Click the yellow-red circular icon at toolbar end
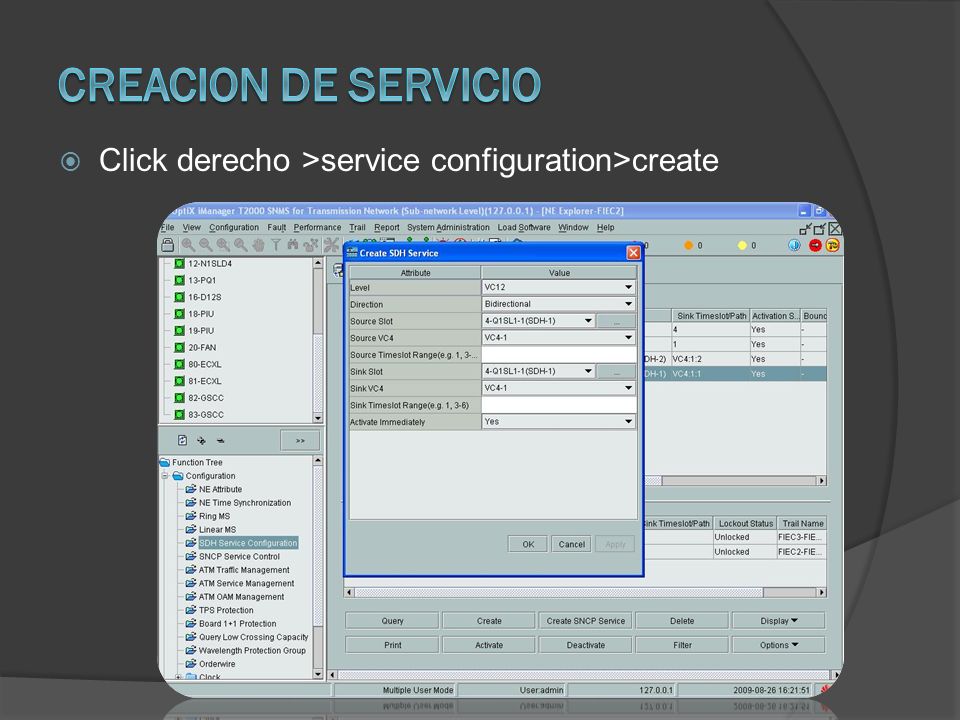Image resolution: width=960 pixels, height=720 pixels. click(833, 245)
